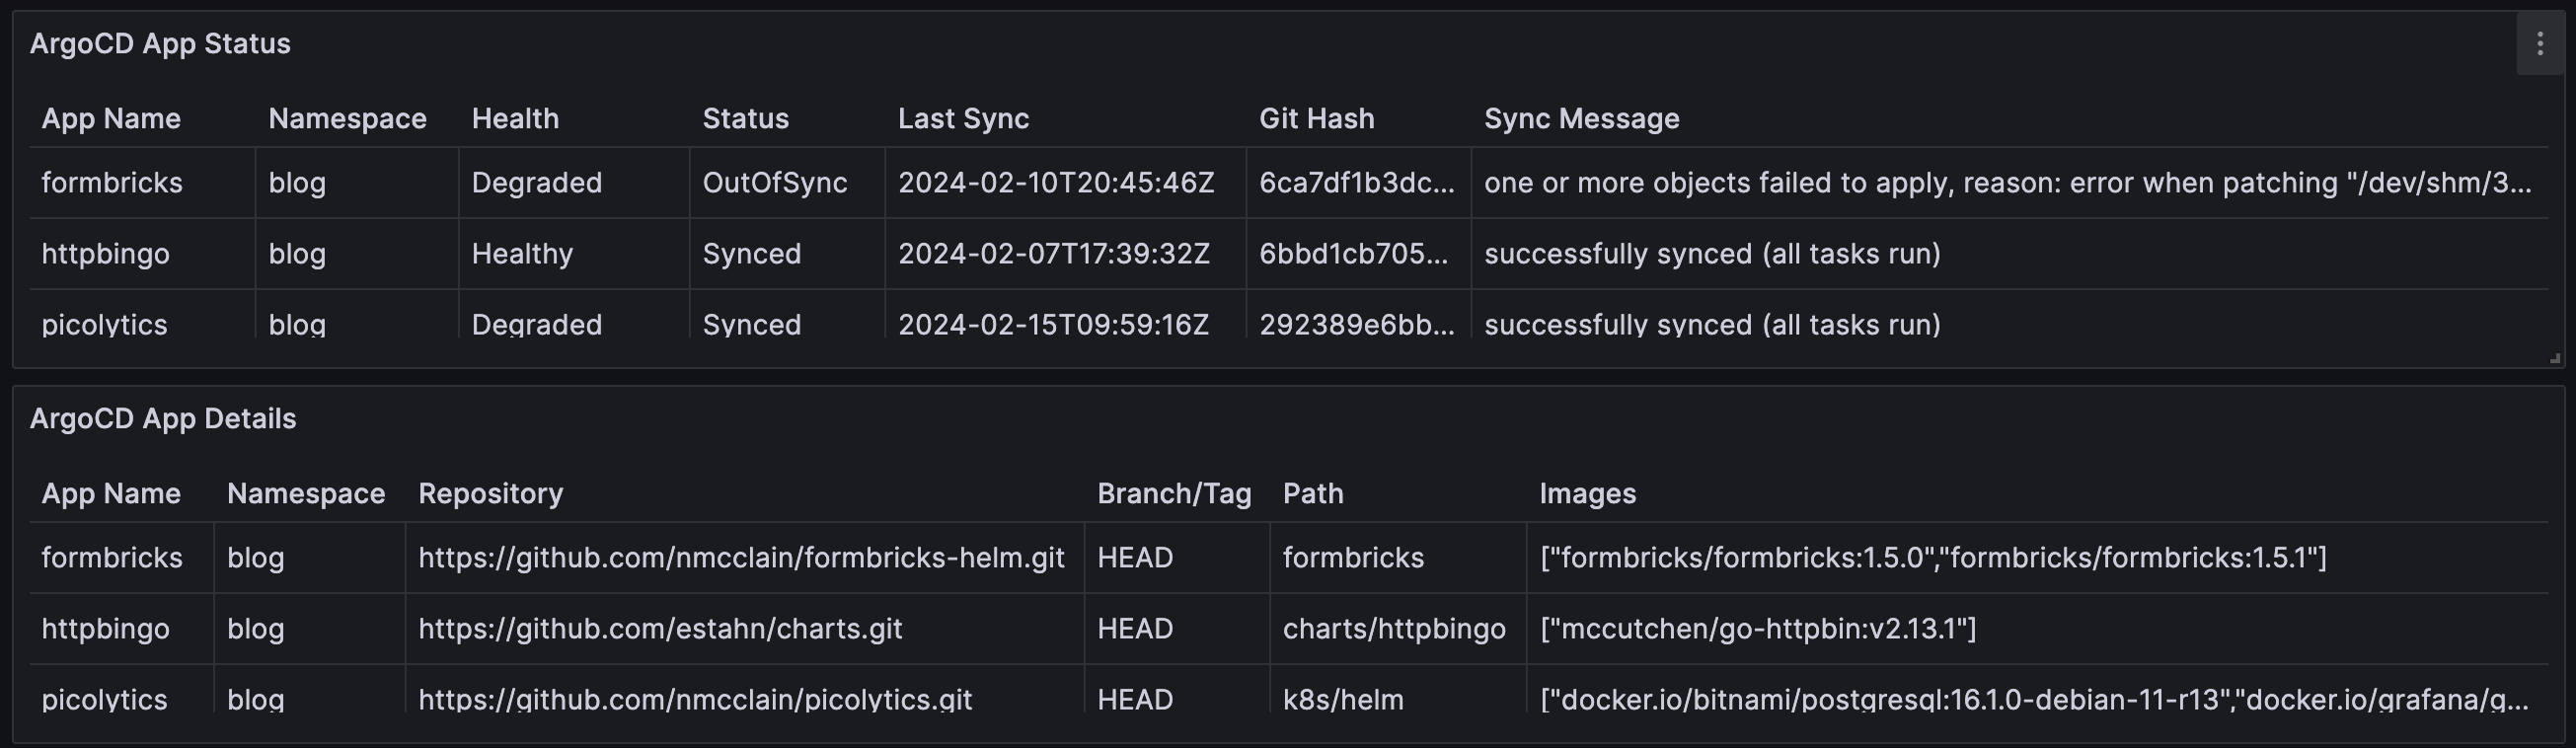Click the ArgoCD App Status panel title
Image resolution: width=2576 pixels, height=748 pixels.
[x=160, y=44]
